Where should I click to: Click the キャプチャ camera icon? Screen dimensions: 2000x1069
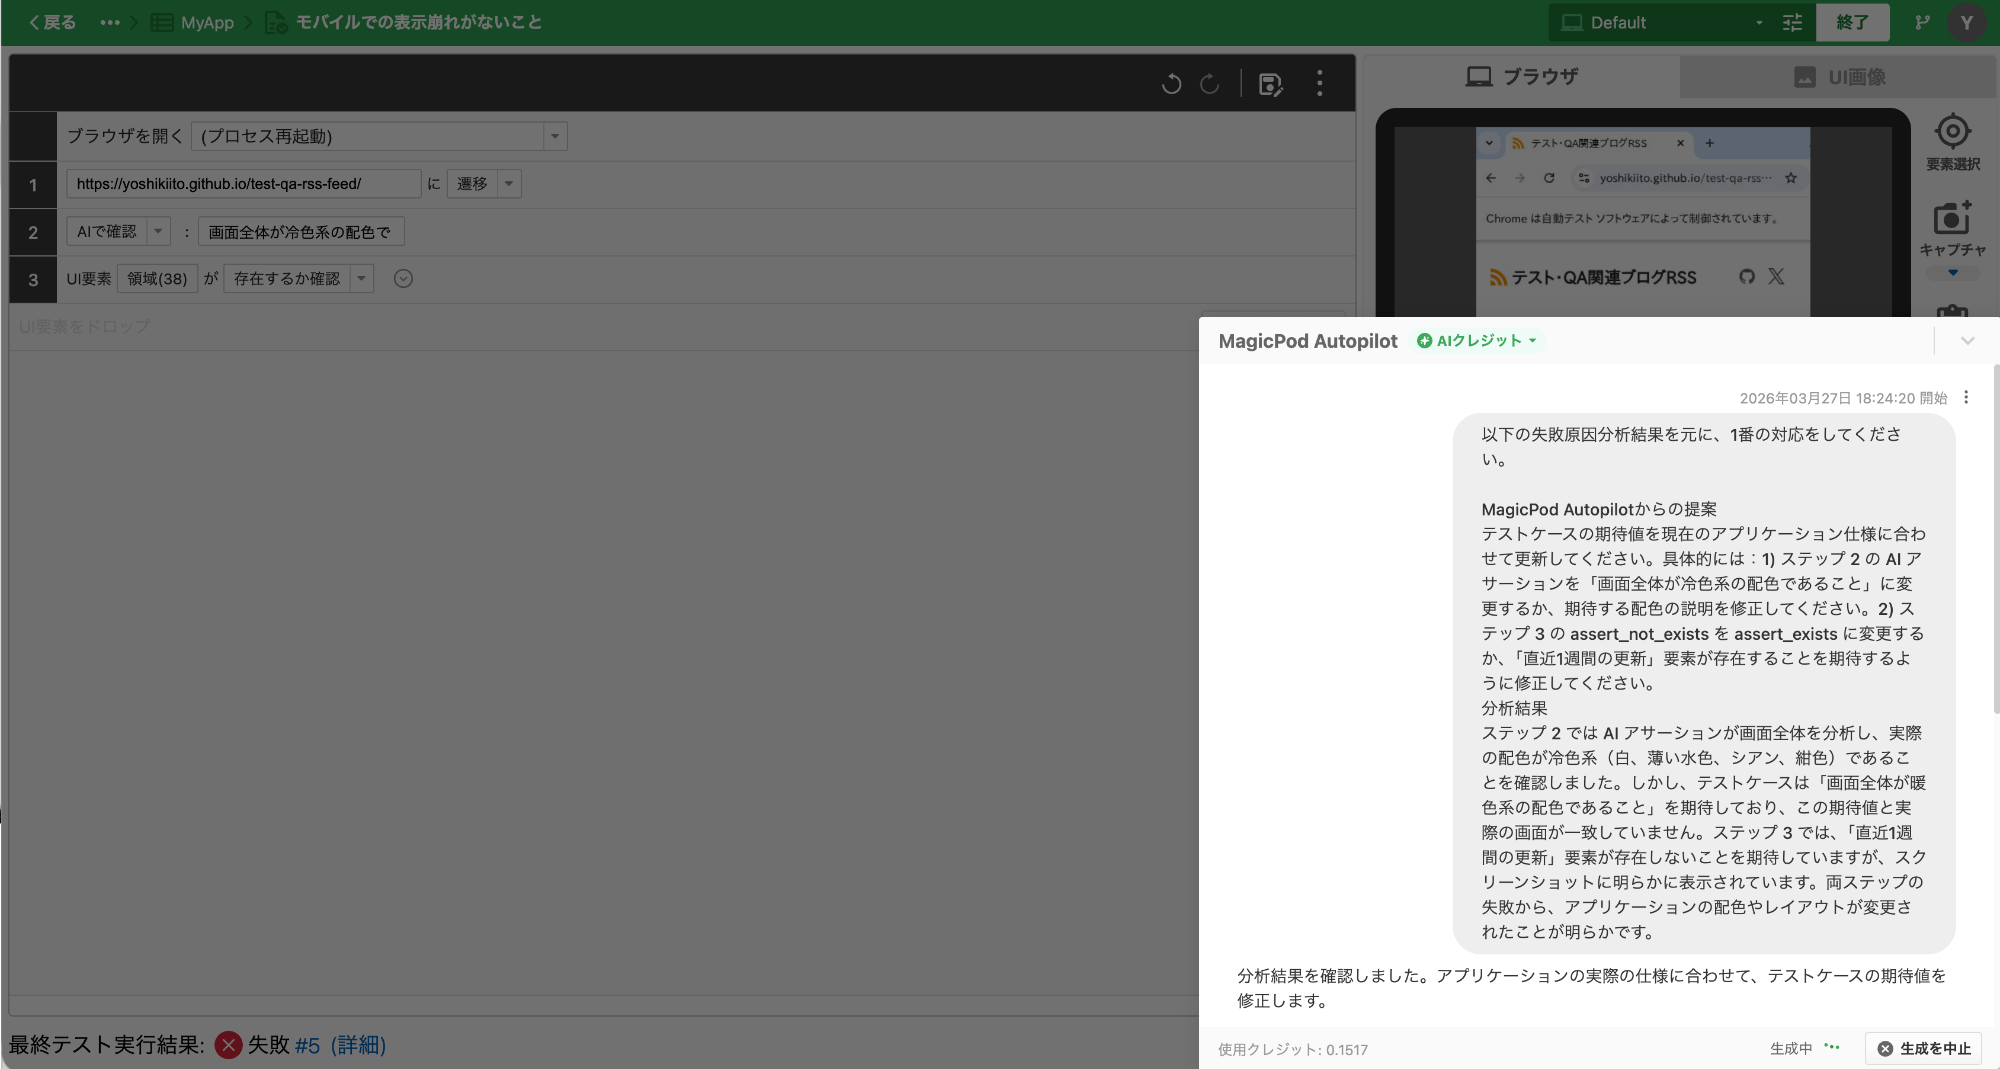(x=1952, y=218)
